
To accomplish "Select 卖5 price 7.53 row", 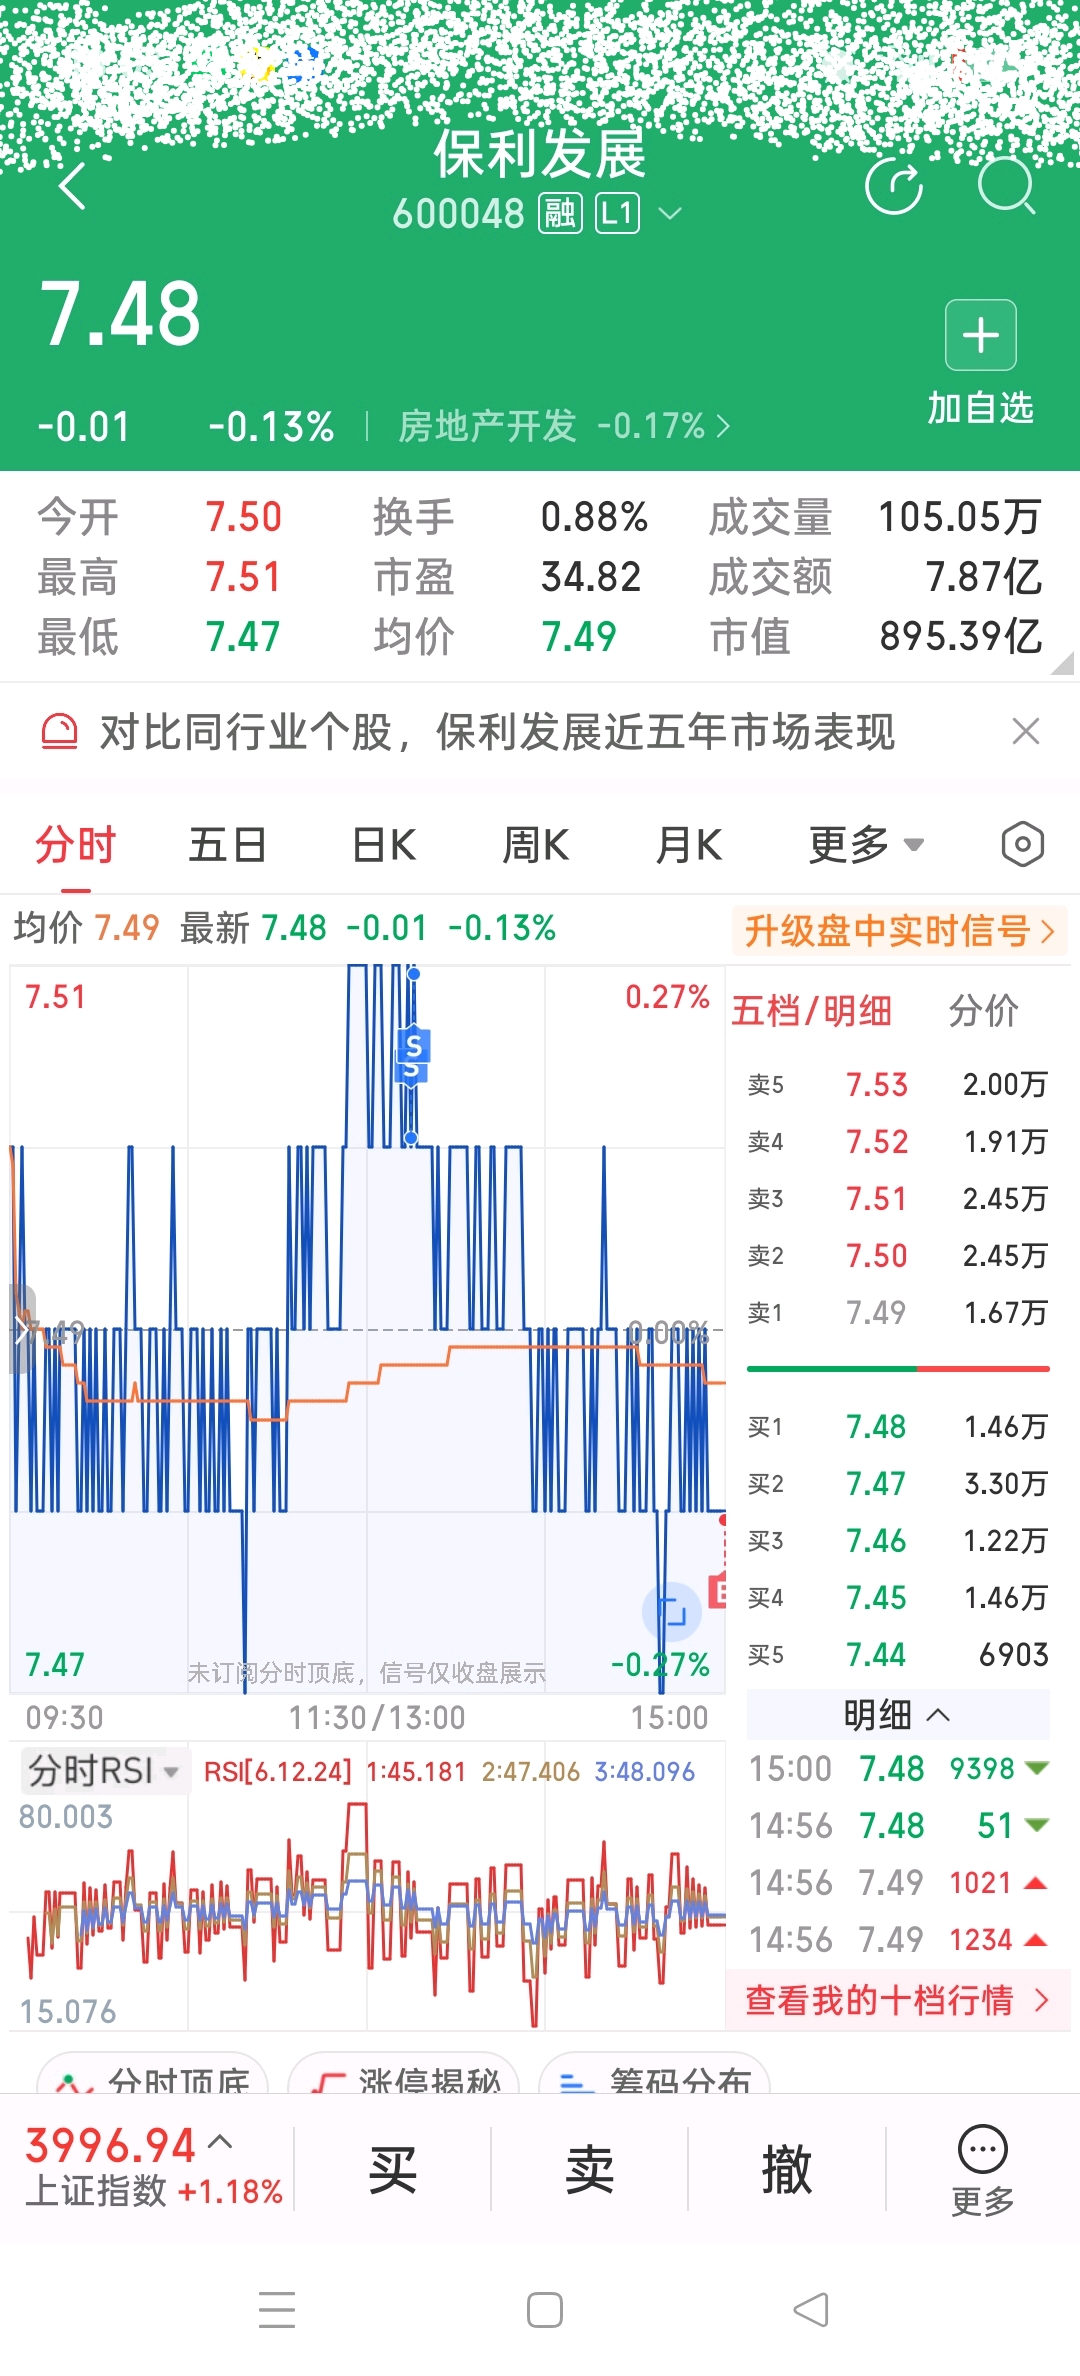I will tap(897, 1085).
